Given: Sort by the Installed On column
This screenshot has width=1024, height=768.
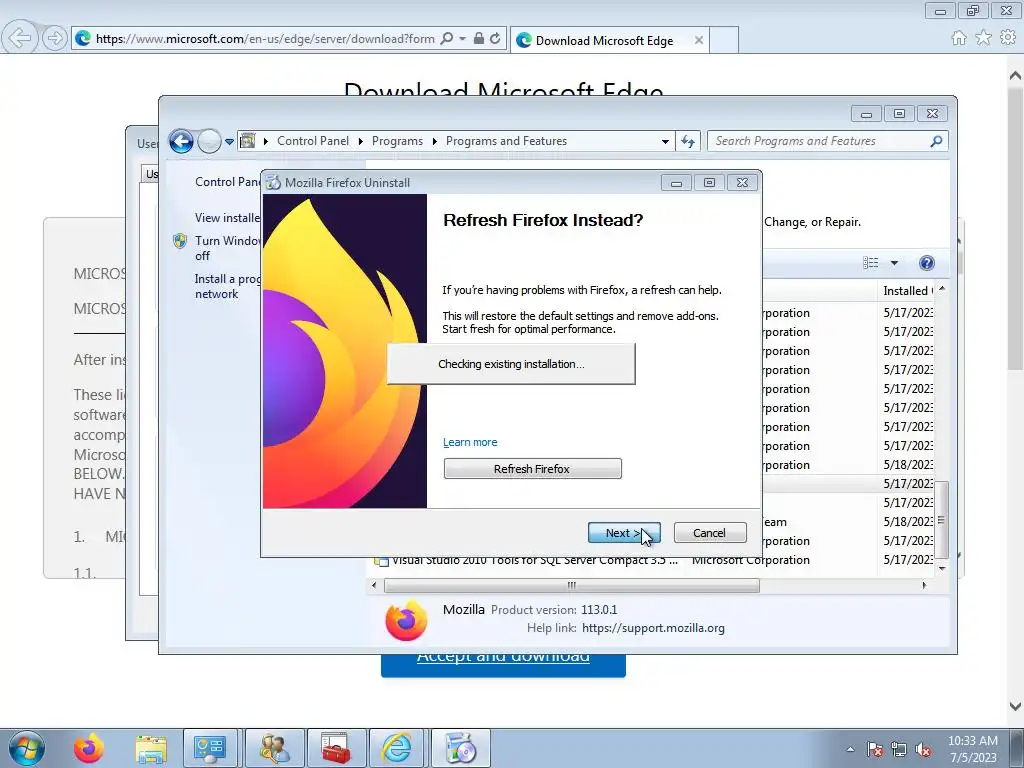Looking at the screenshot, I should point(906,291).
